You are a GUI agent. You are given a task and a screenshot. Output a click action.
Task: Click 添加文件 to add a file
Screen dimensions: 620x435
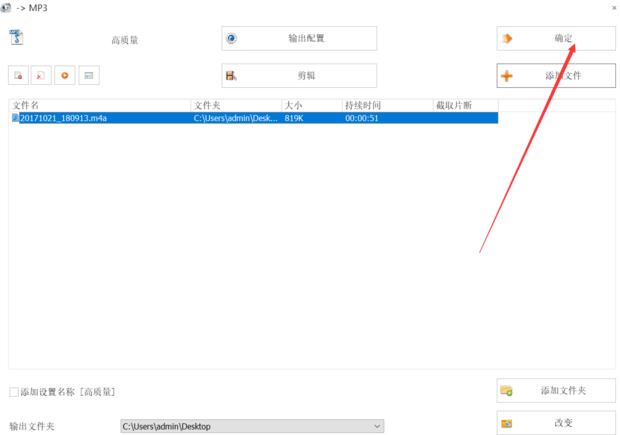pyautogui.click(x=556, y=76)
